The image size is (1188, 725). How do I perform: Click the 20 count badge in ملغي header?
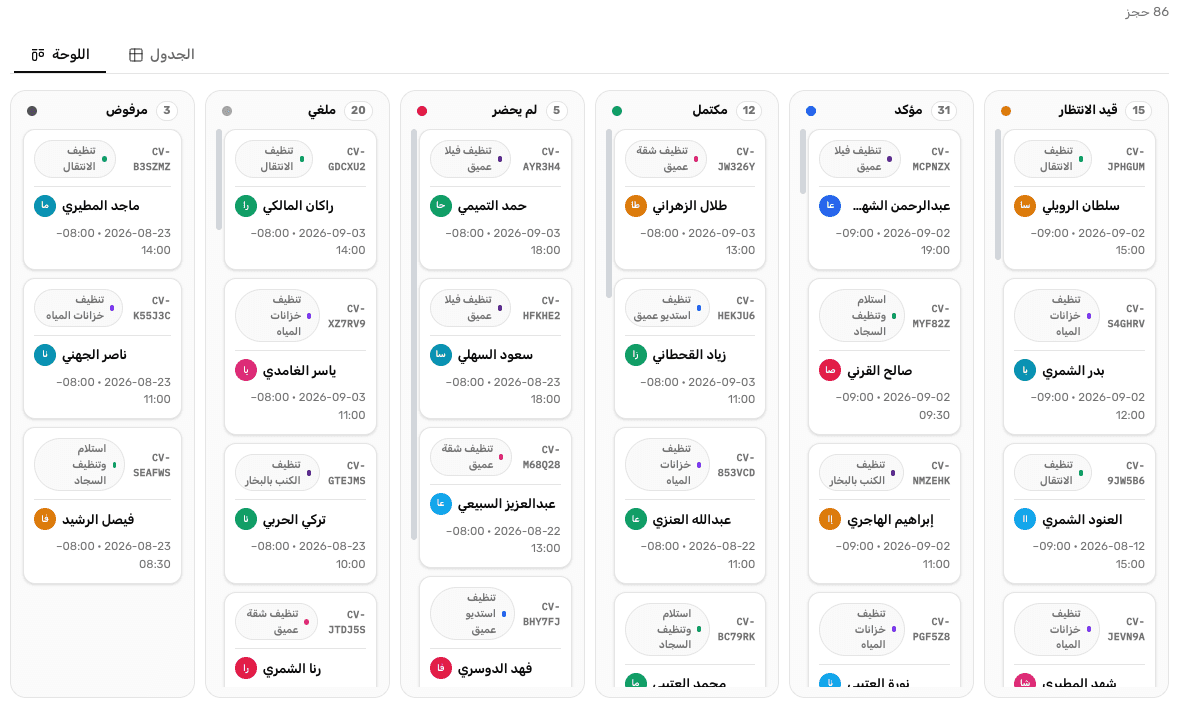(x=358, y=111)
